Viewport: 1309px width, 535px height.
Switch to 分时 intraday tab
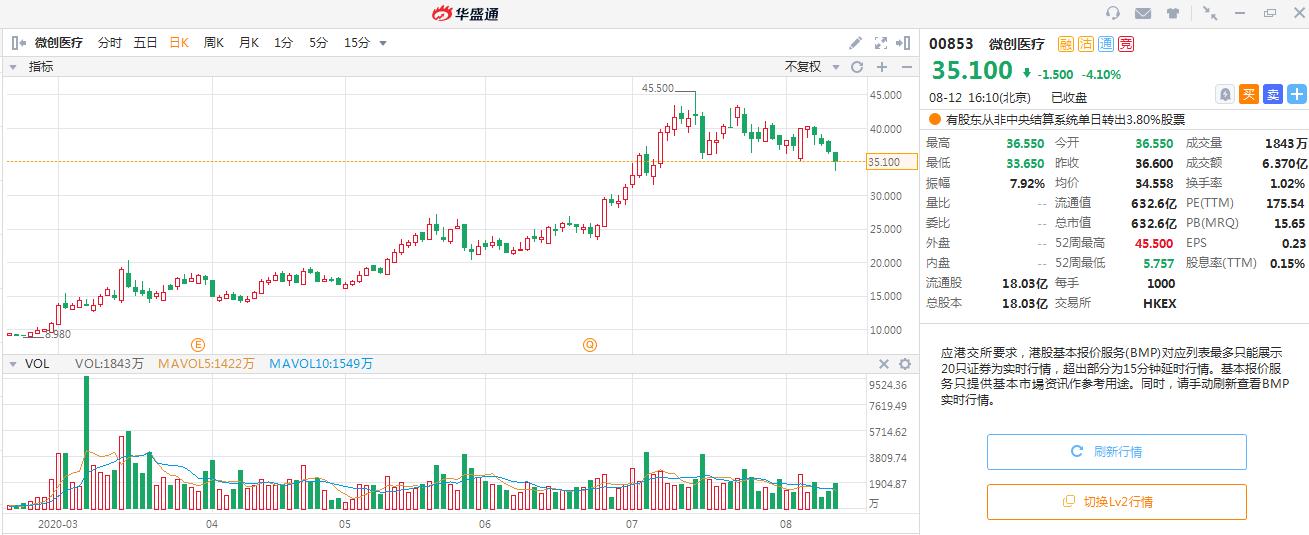(109, 43)
